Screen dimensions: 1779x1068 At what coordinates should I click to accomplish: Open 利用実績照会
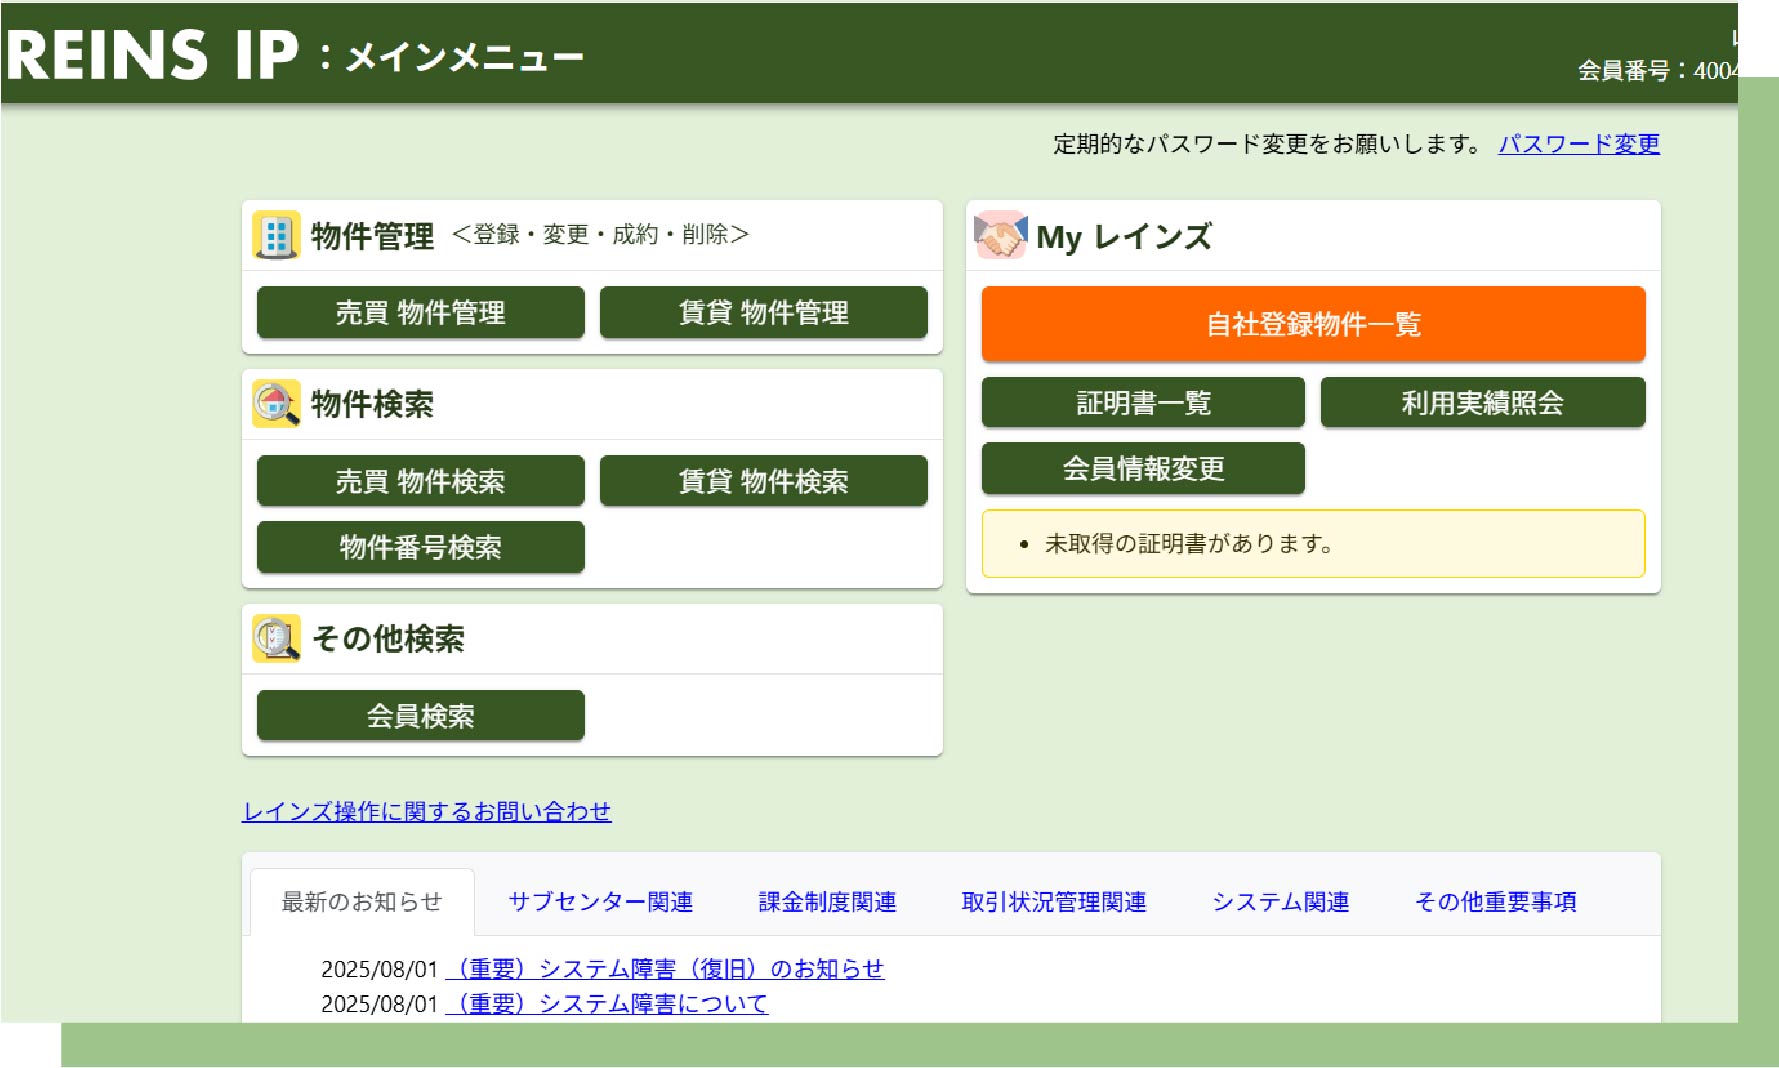(1482, 403)
